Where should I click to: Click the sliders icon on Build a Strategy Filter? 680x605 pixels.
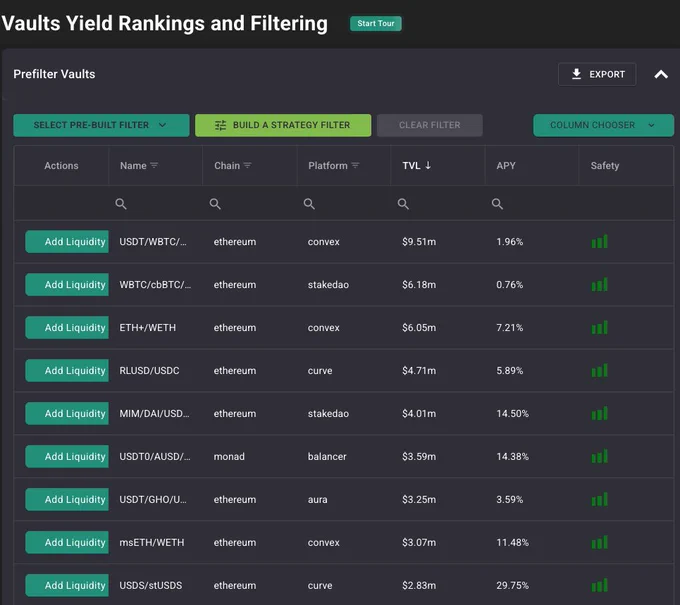[221, 125]
